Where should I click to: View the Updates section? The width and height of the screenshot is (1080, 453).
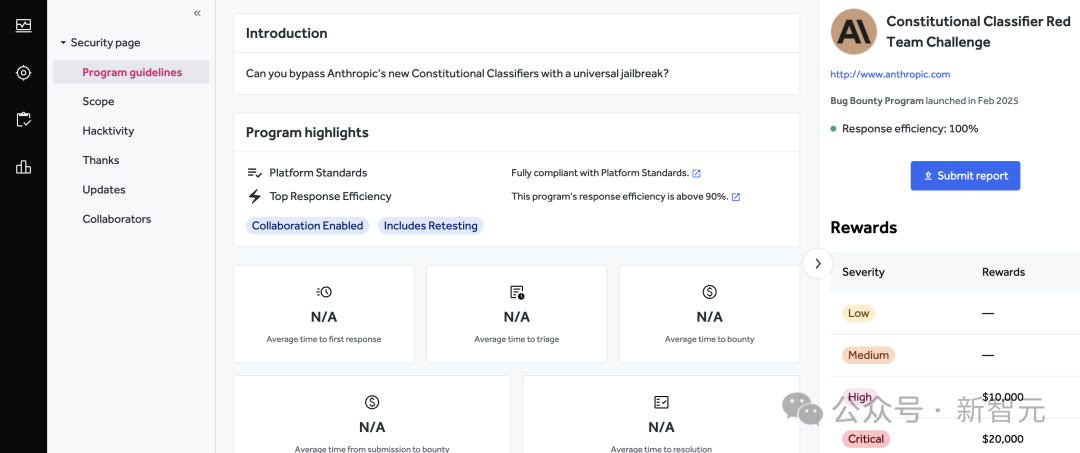point(104,190)
